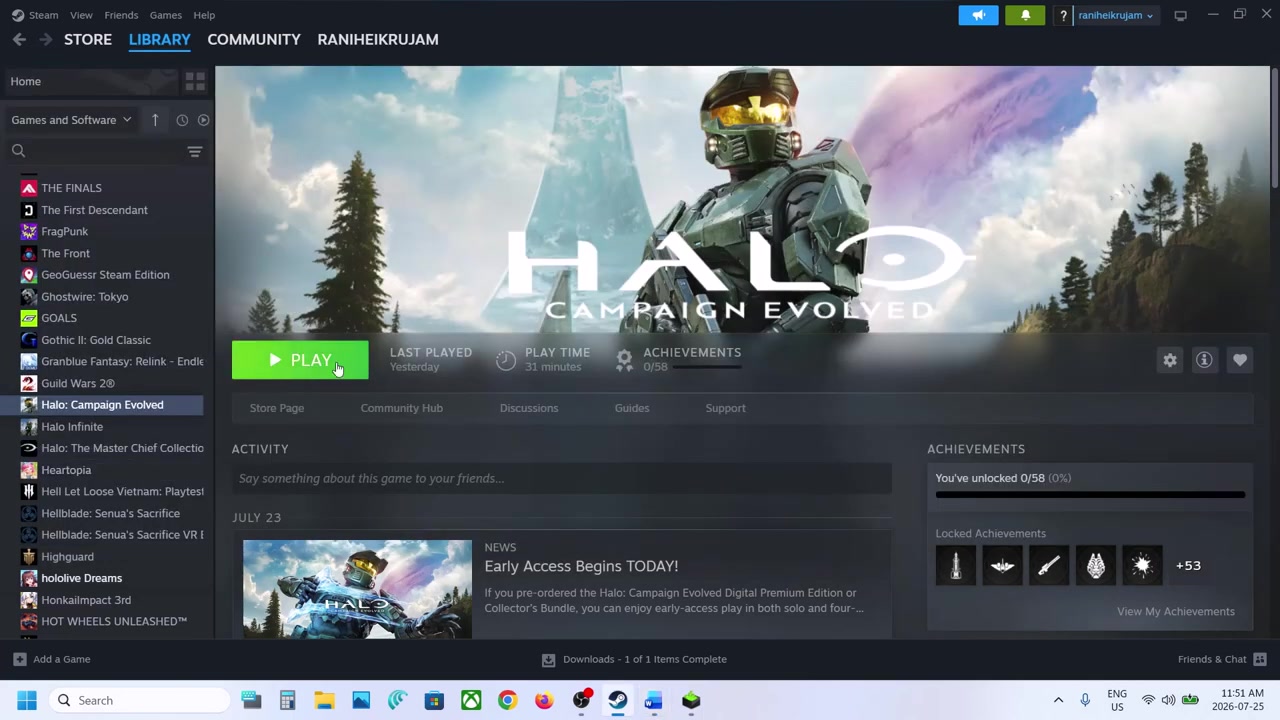This screenshot has height=720, width=1280.
Task: Switch to Big Picture mode monitor icon
Action: pos(1180,15)
